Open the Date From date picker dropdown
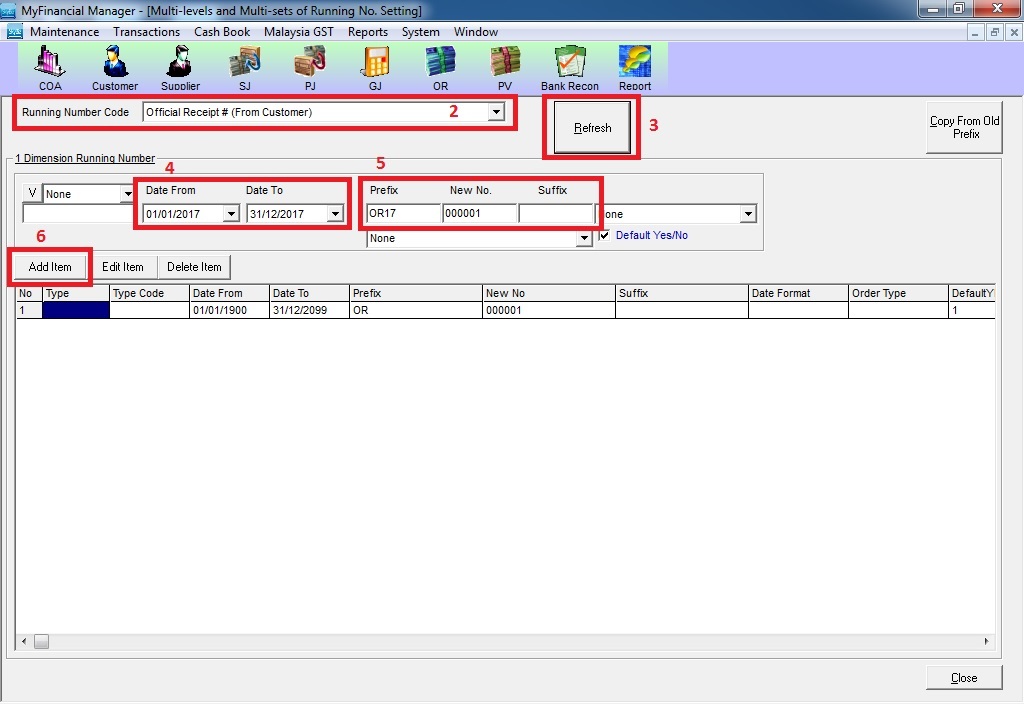Viewport: 1024px width, 704px height. [x=231, y=214]
